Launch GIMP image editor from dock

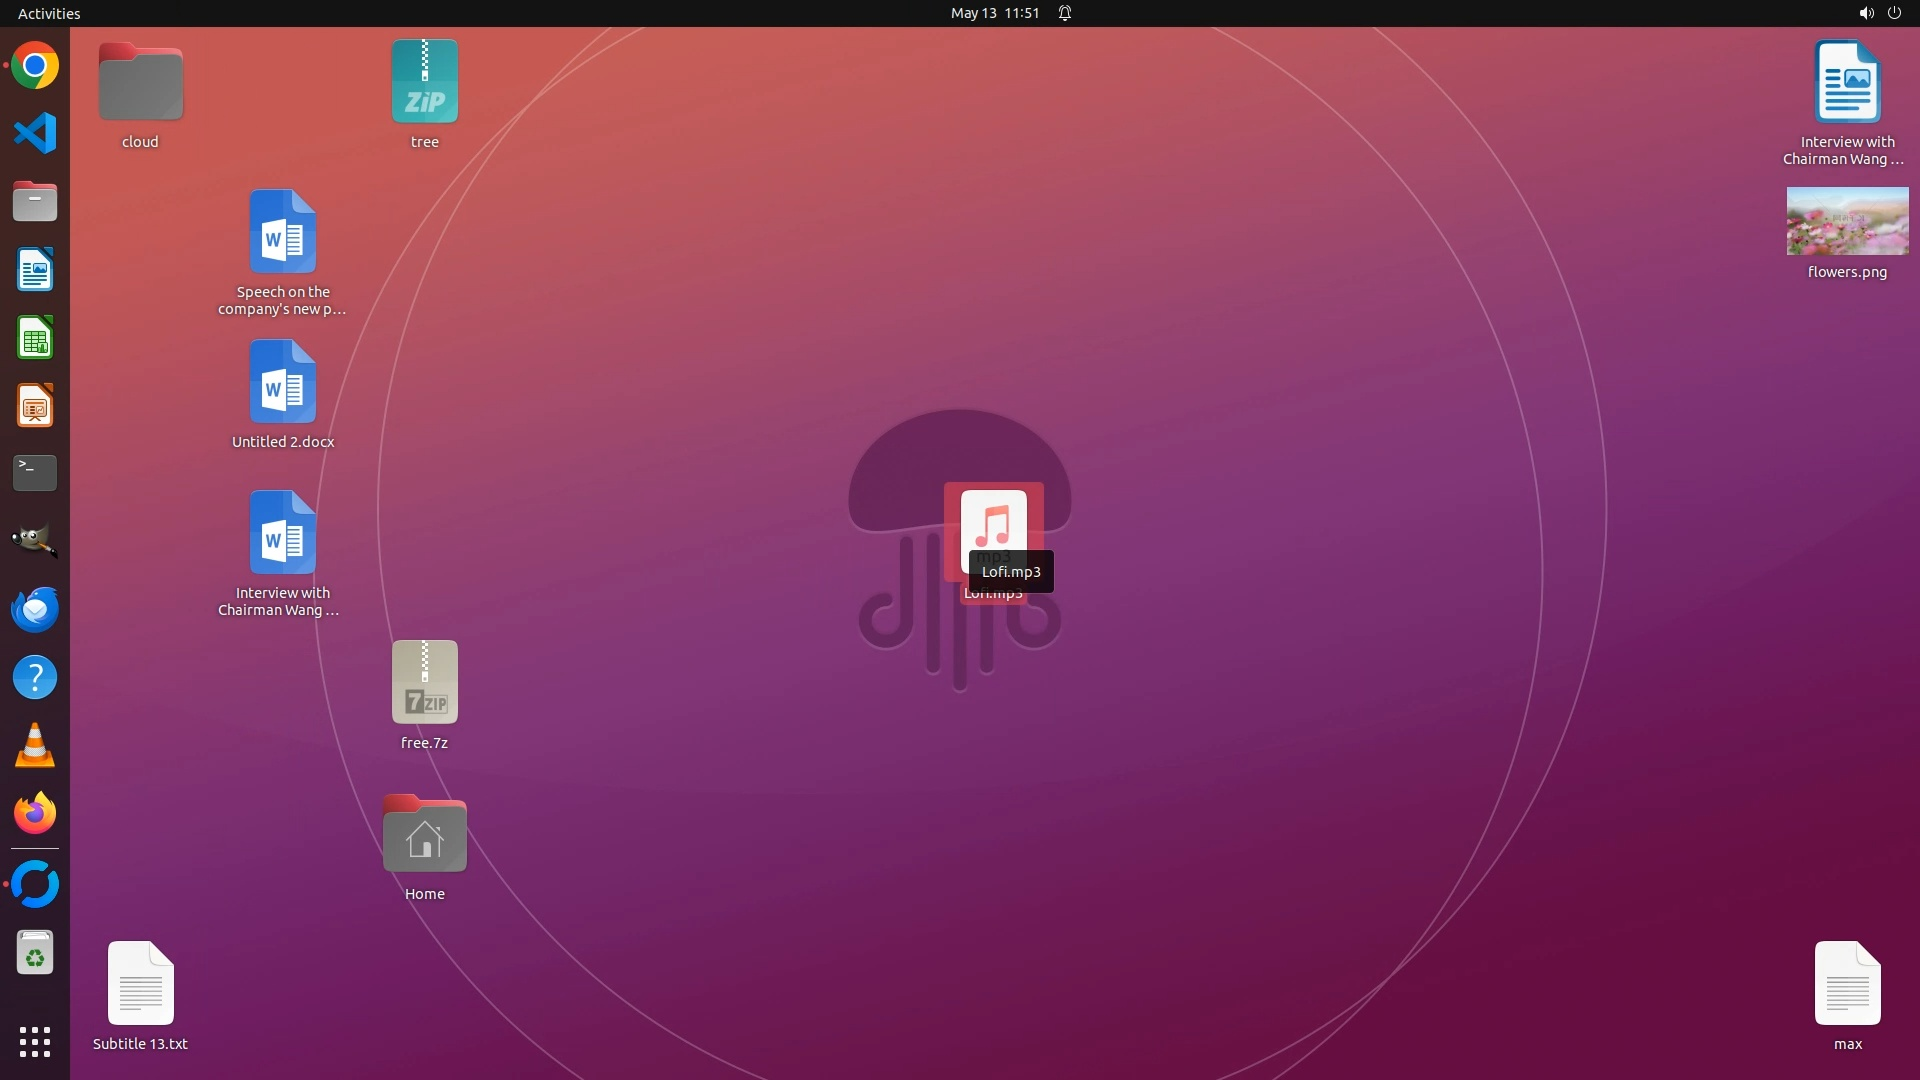[35, 541]
